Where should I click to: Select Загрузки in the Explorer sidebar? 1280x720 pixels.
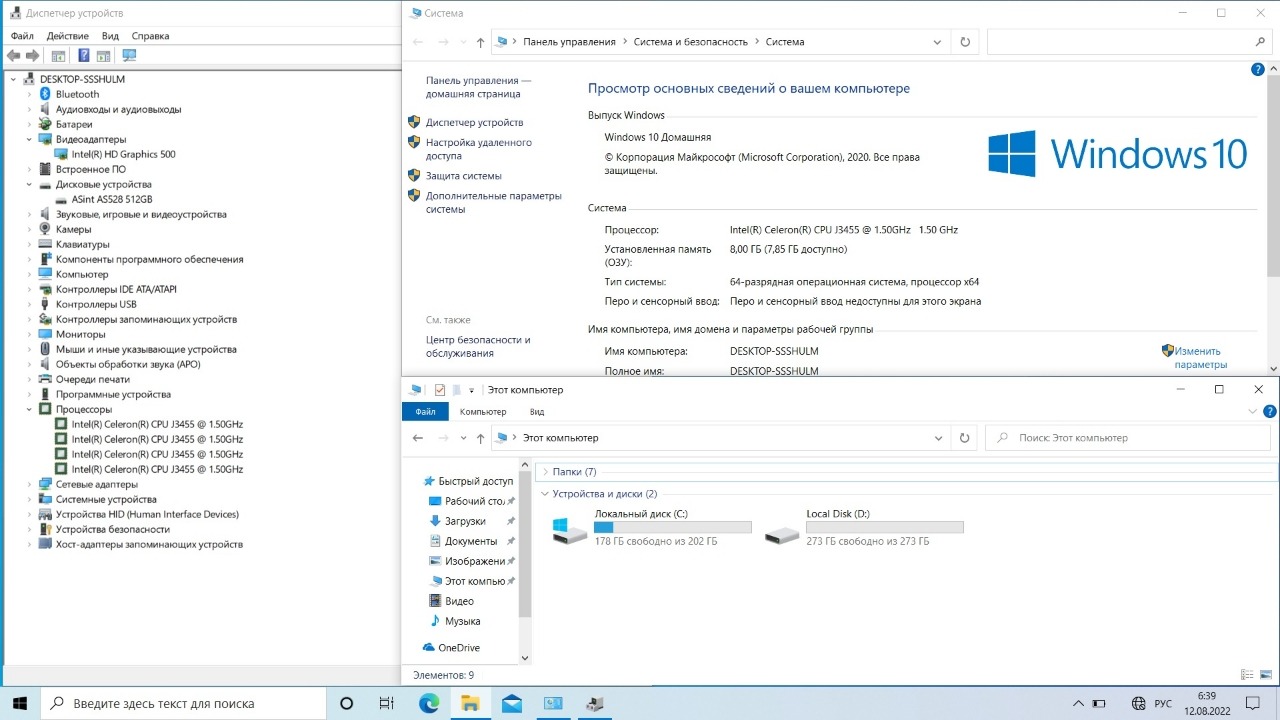[465, 521]
